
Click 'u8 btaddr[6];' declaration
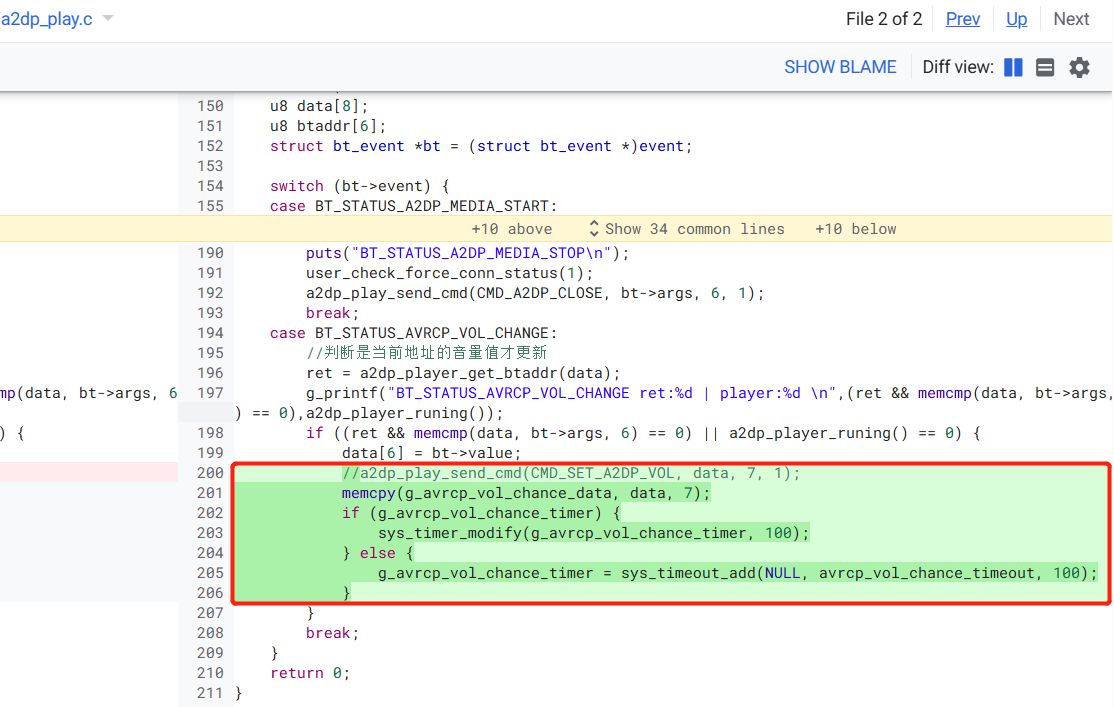[328, 126]
